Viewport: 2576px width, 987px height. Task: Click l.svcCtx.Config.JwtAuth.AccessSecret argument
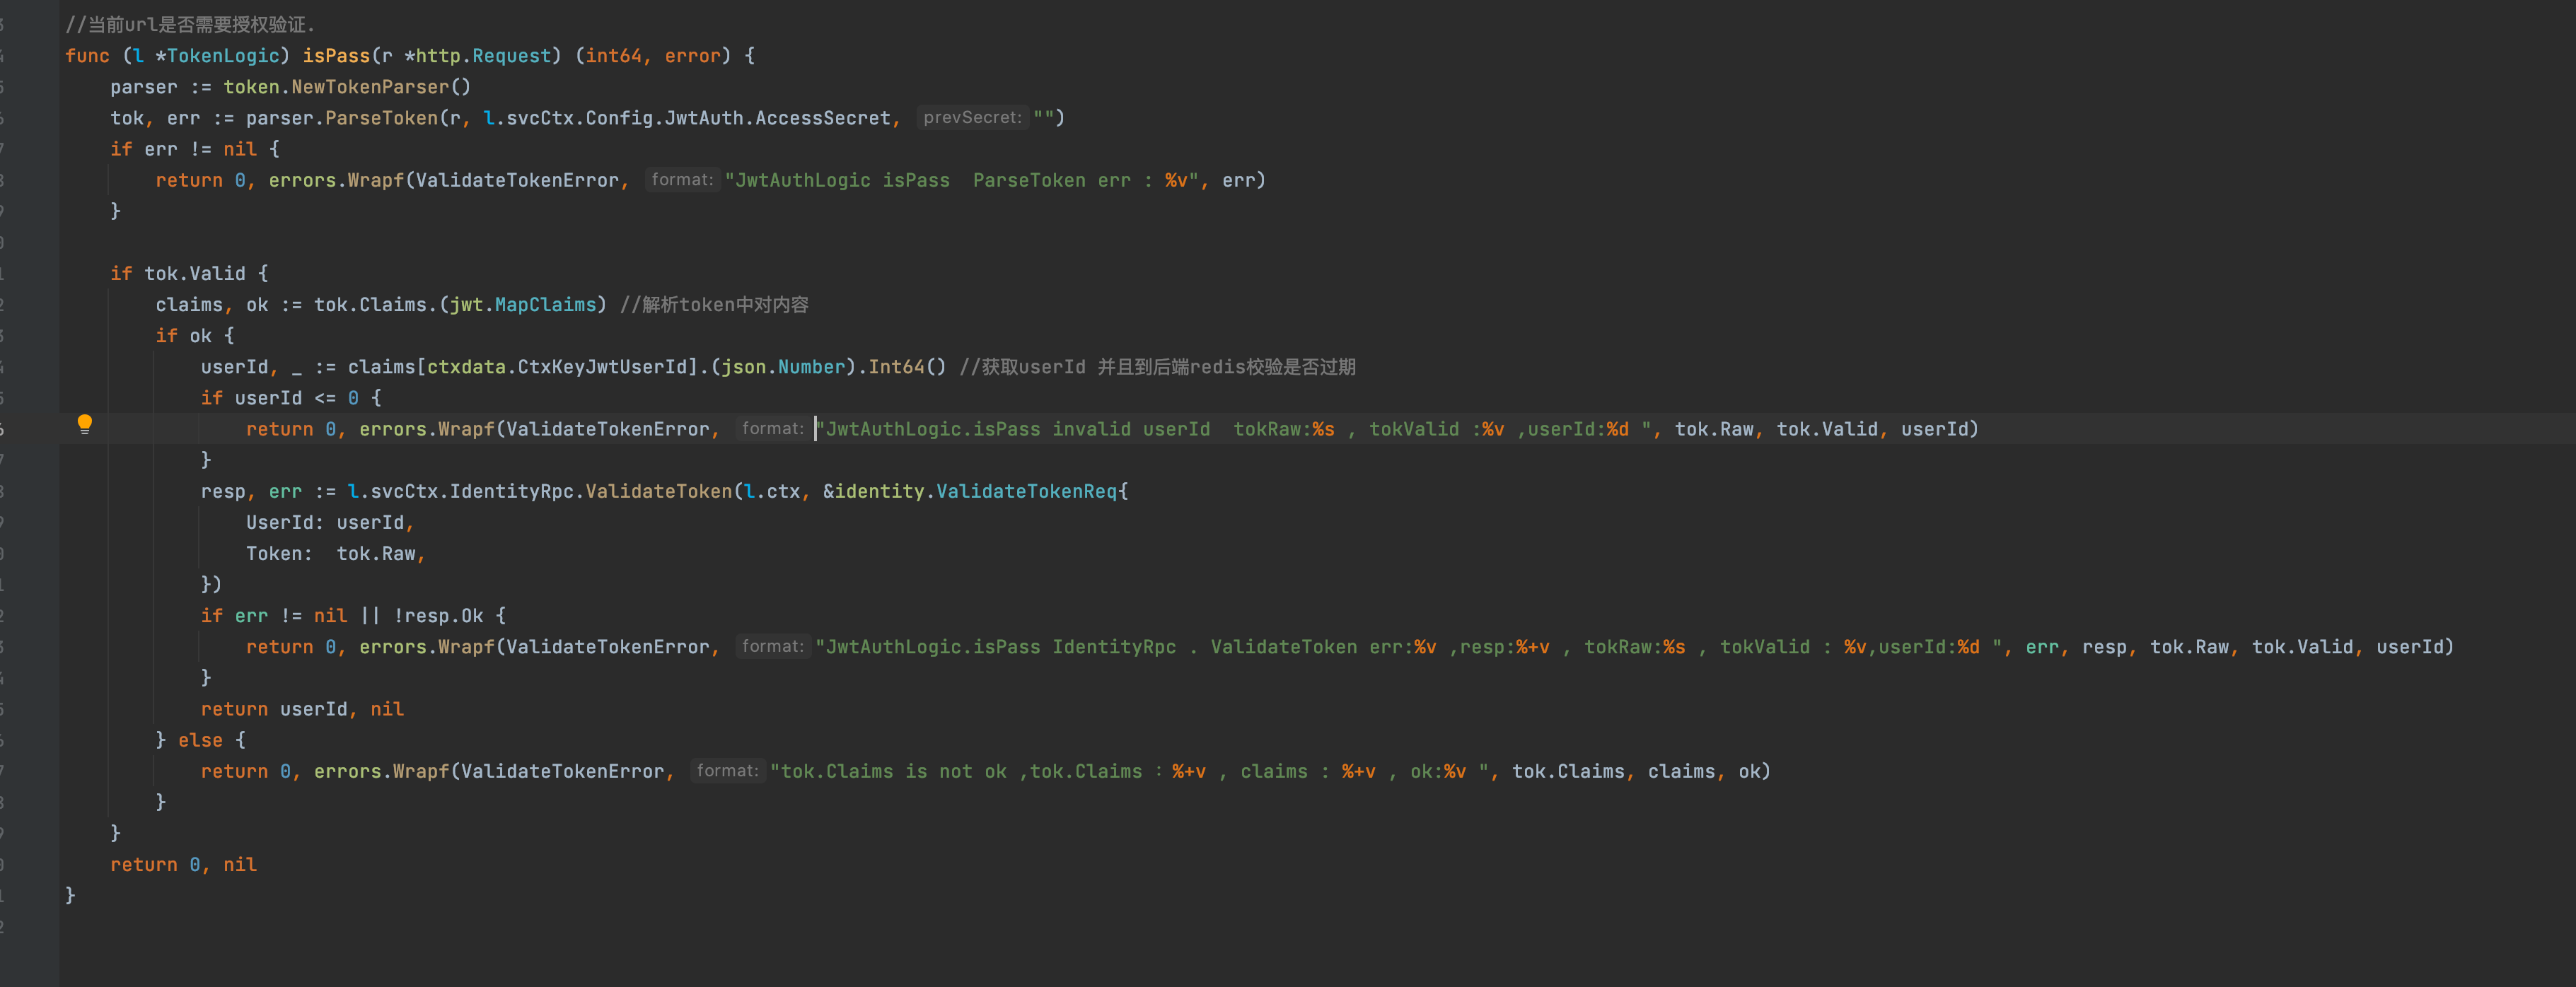pos(687,118)
